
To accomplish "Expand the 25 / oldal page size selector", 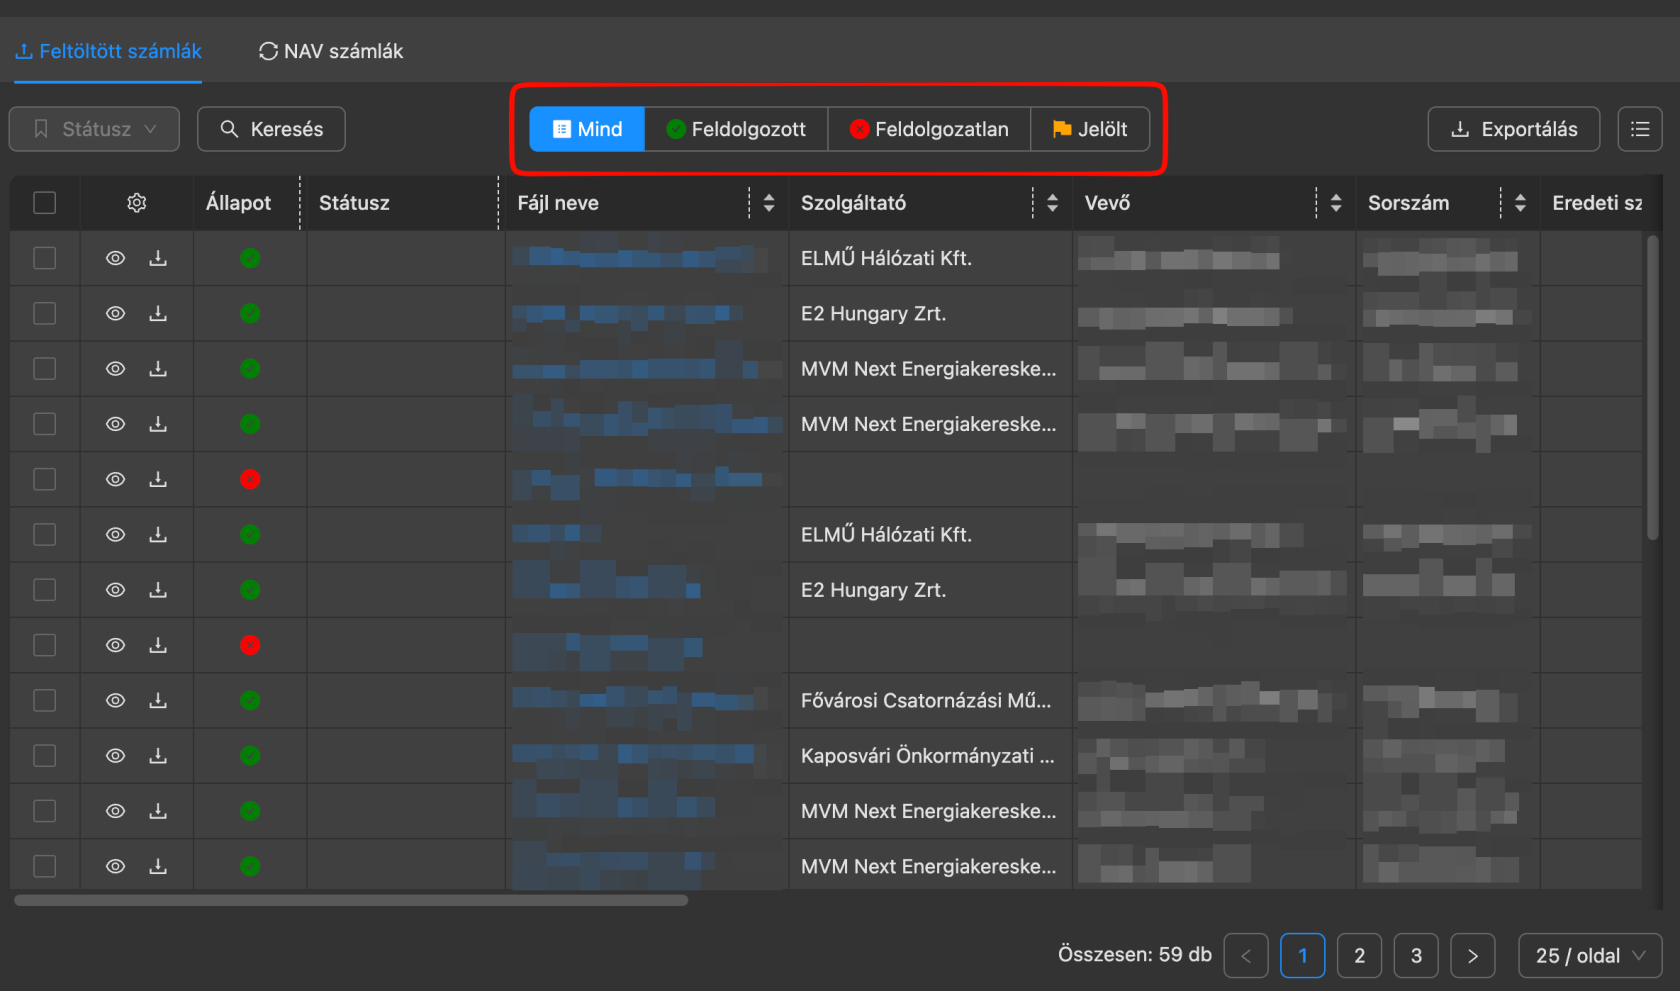I will [x=1590, y=956].
